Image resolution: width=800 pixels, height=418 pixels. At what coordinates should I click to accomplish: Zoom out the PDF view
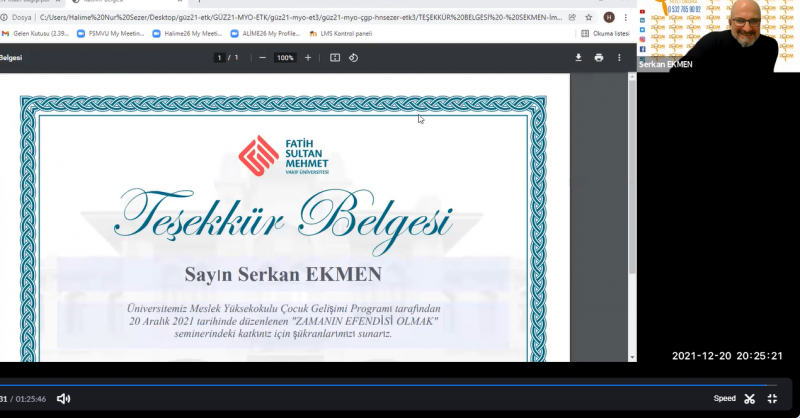(x=262, y=58)
